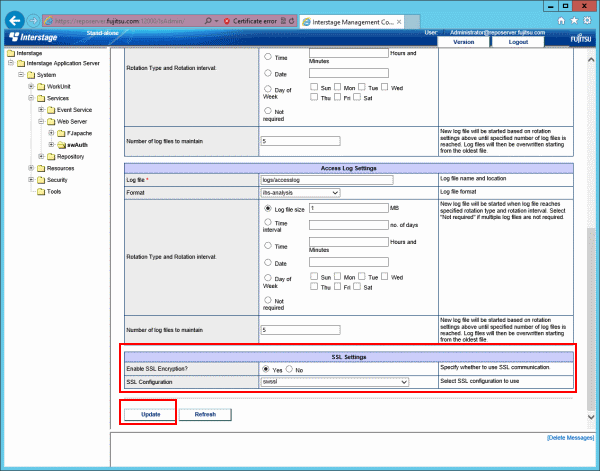Open the address bar search magnifier
The width and height of the screenshot is (600, 471).
[x=208, y=21]
